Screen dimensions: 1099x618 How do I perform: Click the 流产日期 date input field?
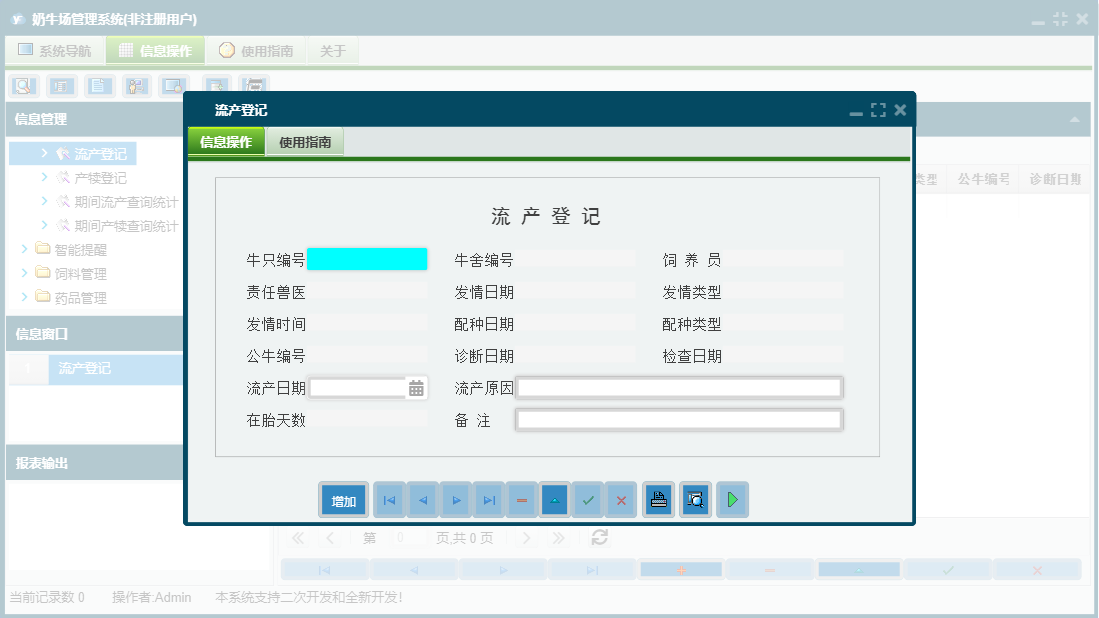[358, 388]
